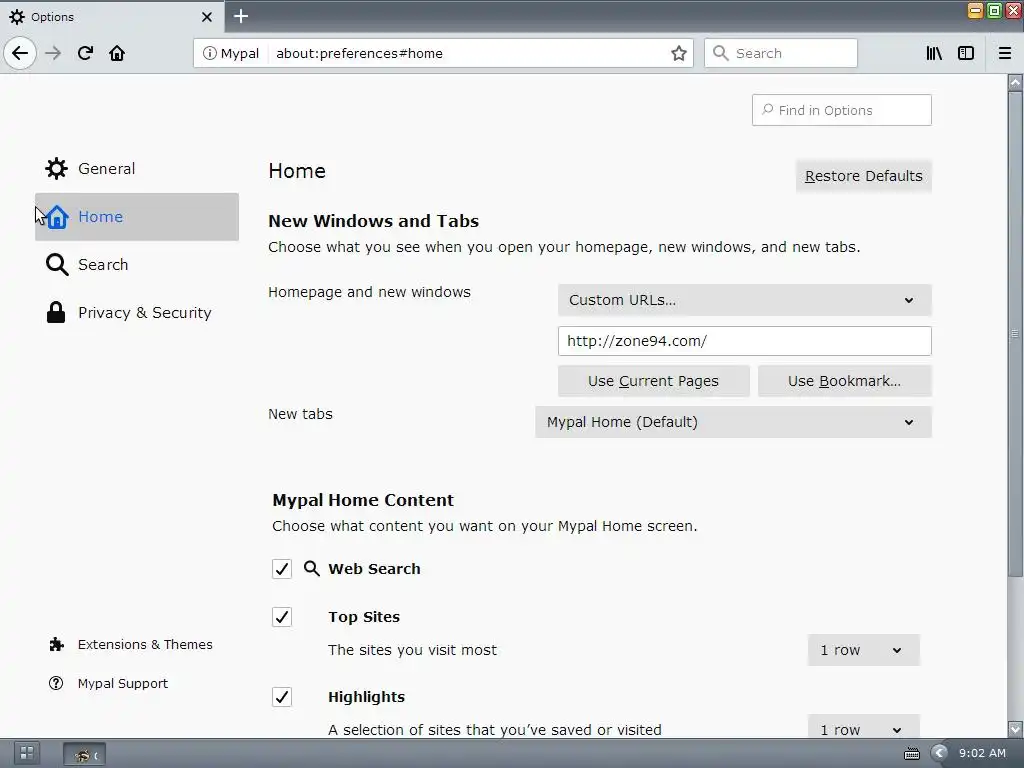Open the Mypal Support link

[123, 683]
